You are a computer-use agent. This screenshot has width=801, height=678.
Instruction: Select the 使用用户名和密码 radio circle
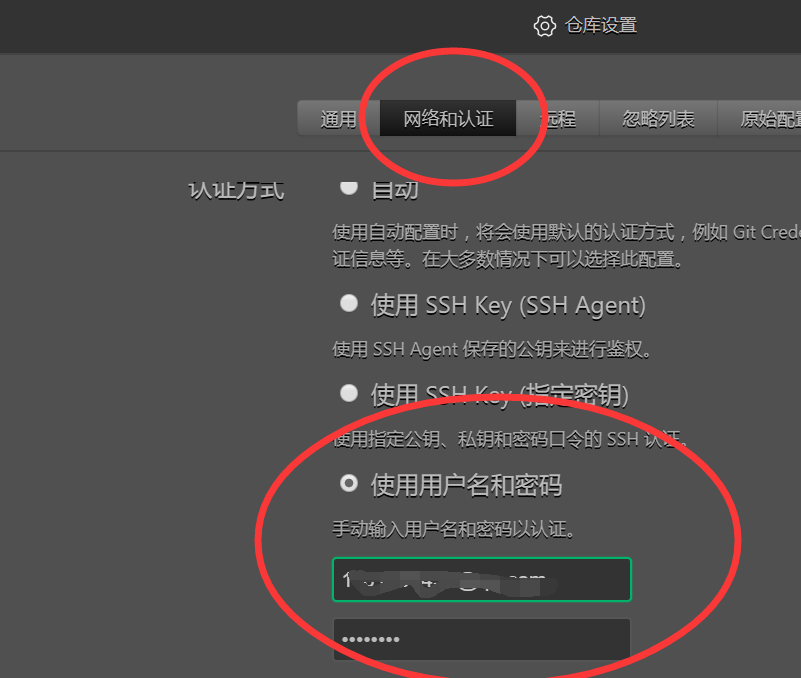[x=349, y=483]
